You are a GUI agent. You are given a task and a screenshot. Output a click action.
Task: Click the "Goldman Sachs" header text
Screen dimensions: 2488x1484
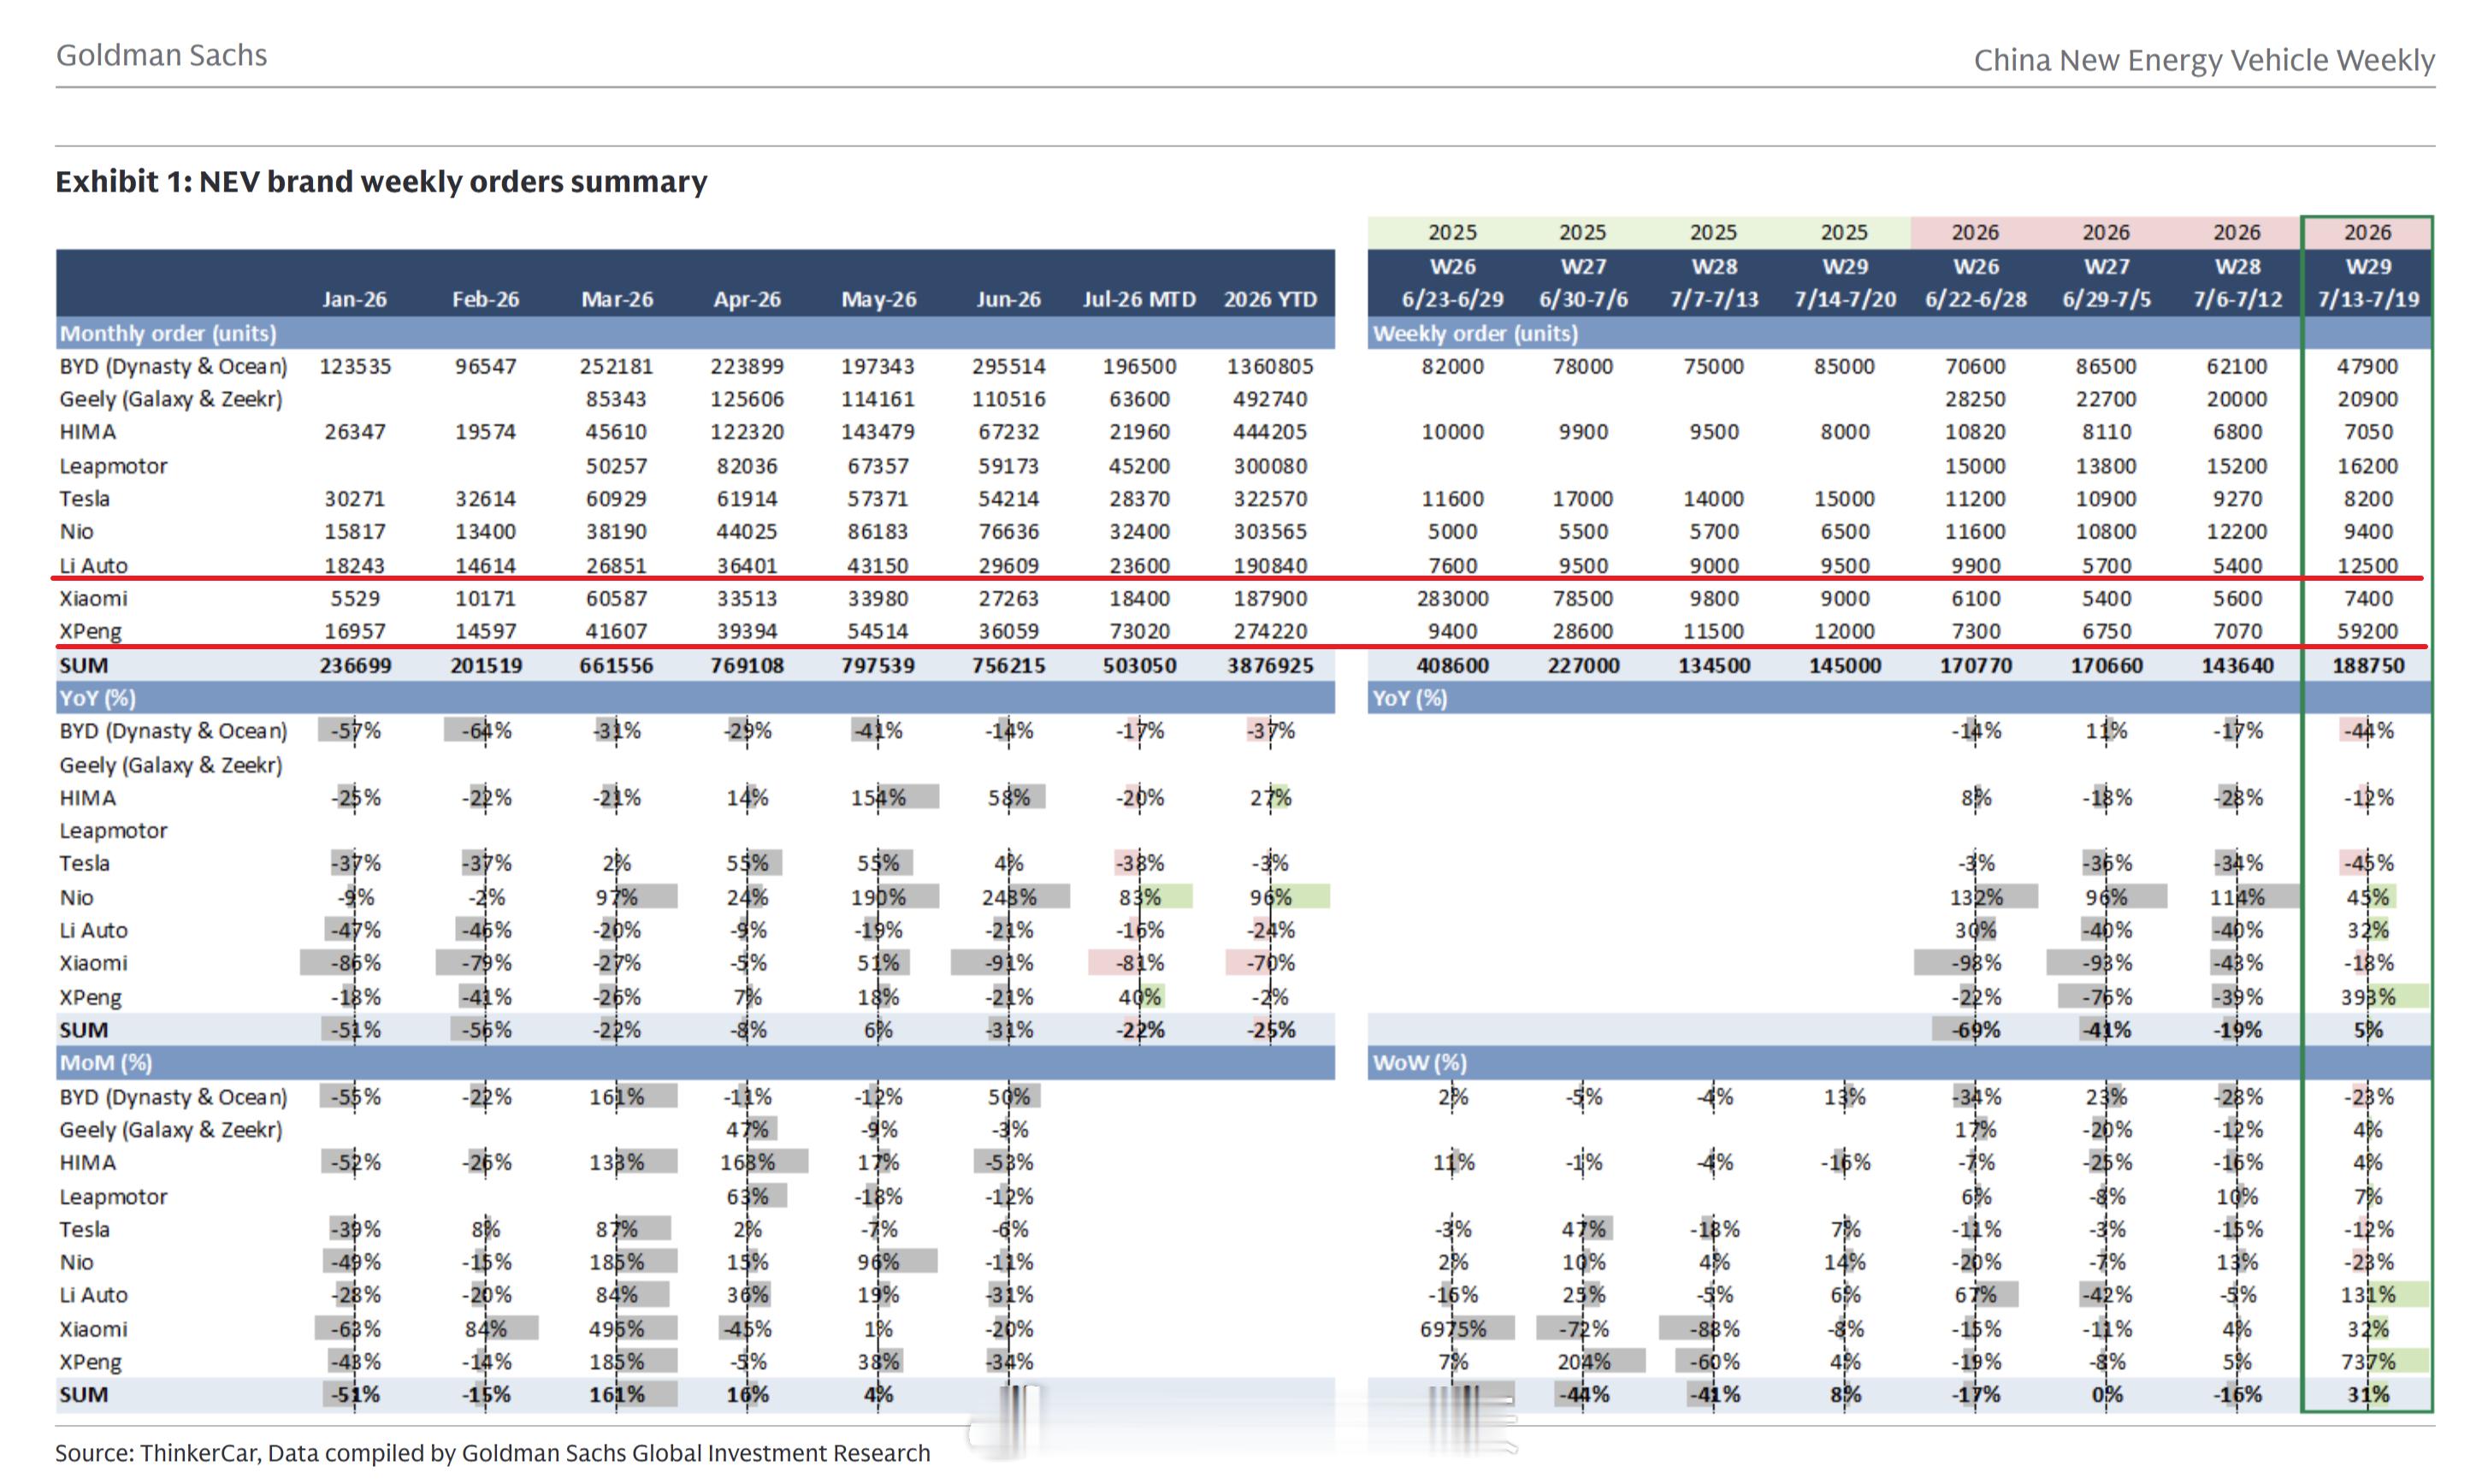[161, 55]
